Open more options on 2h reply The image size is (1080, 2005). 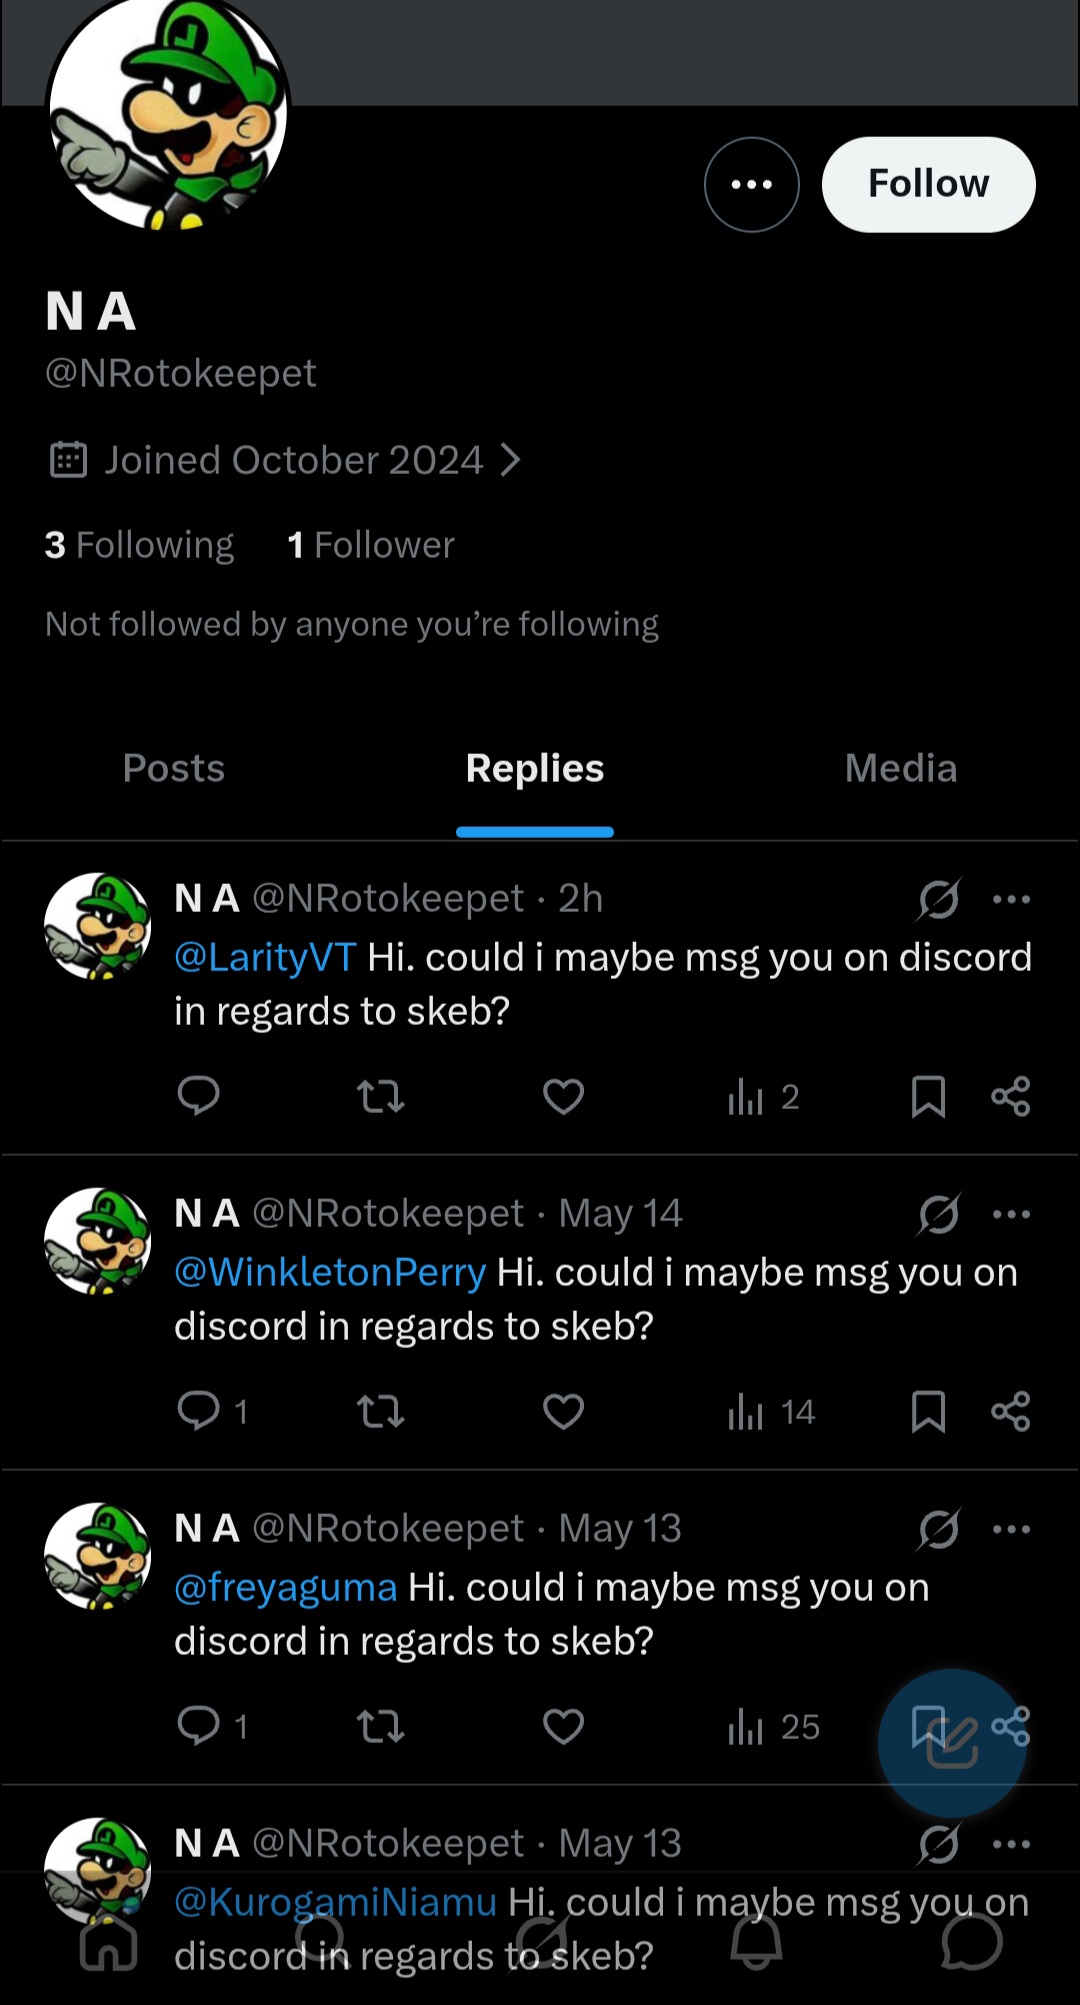point(1011,899)
